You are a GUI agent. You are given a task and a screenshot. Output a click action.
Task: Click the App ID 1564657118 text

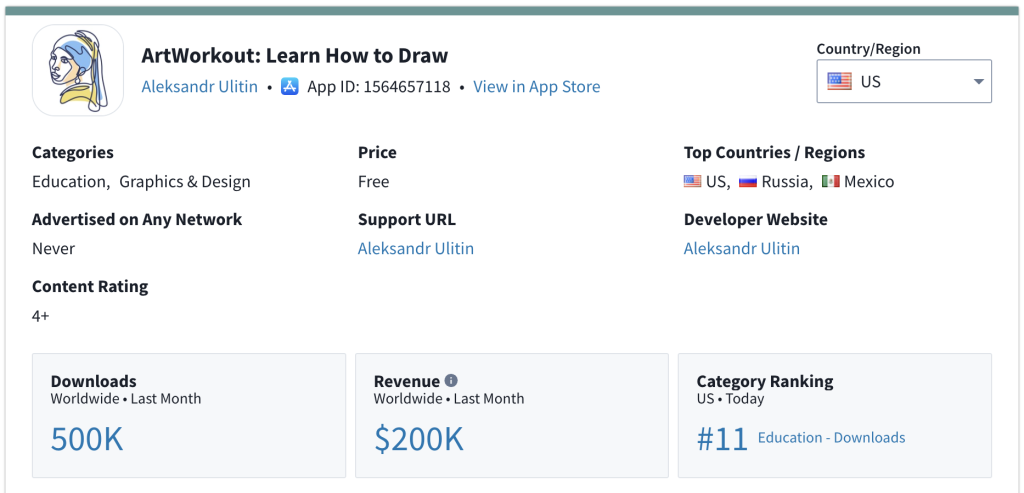(379, 87)
